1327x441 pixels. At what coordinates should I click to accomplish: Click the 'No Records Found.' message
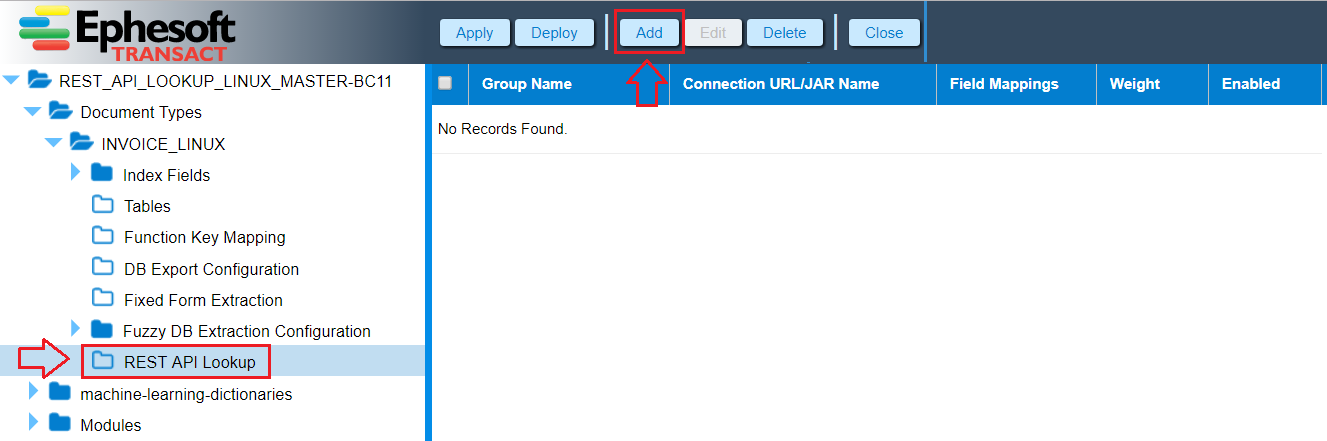[503, 130]
